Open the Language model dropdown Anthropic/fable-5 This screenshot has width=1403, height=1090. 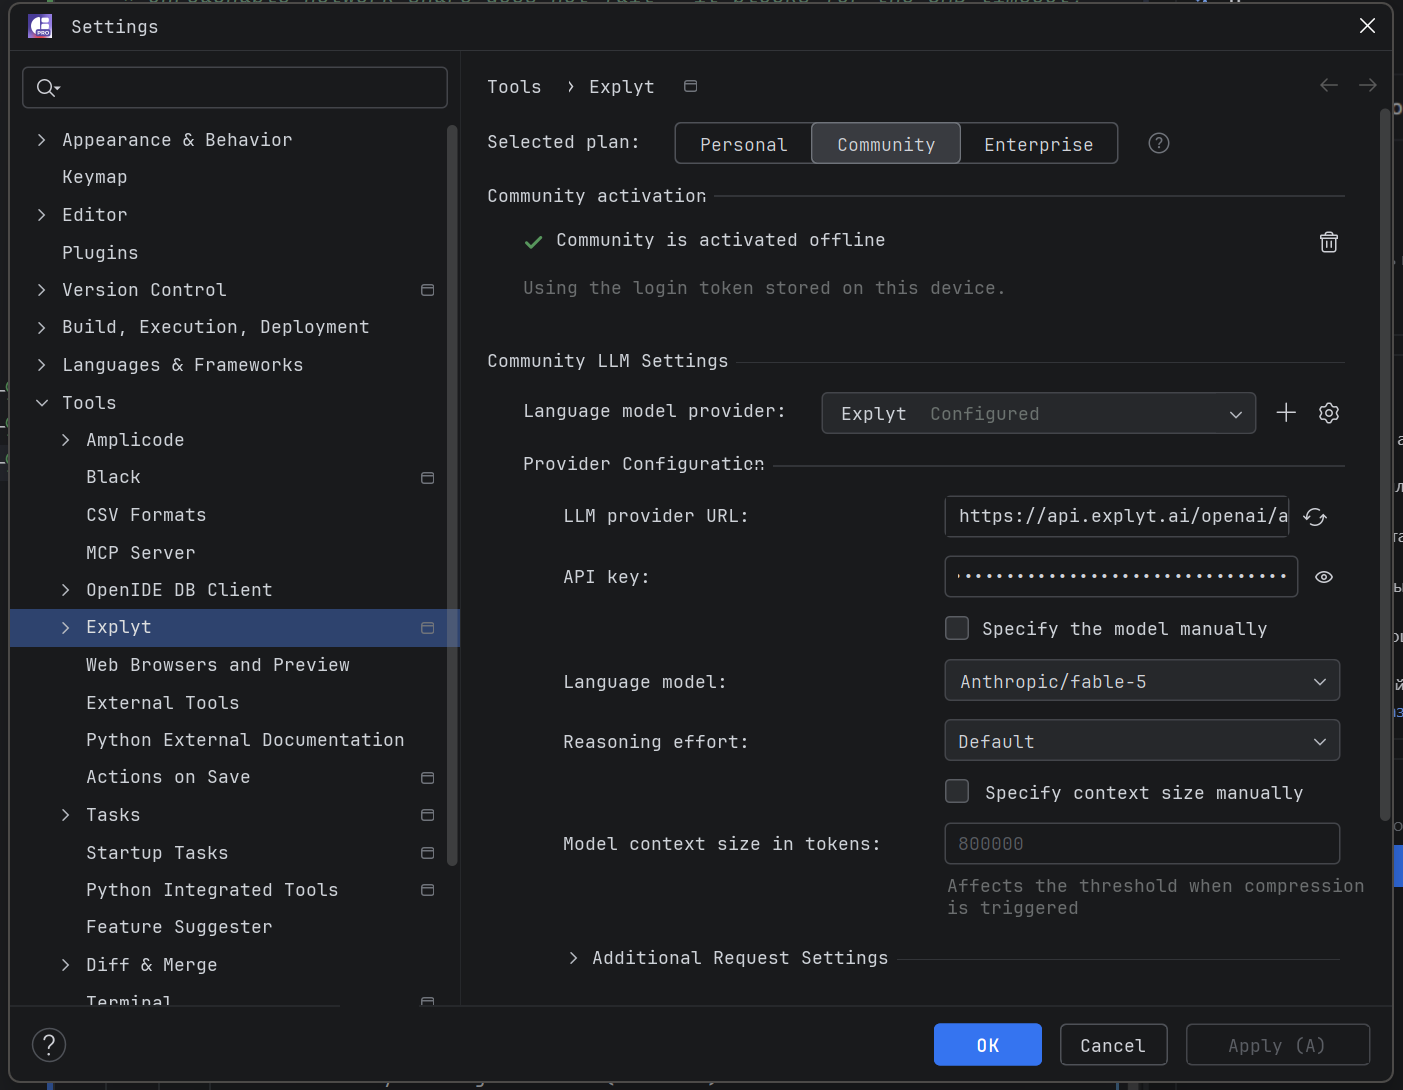click(1142, 681)
